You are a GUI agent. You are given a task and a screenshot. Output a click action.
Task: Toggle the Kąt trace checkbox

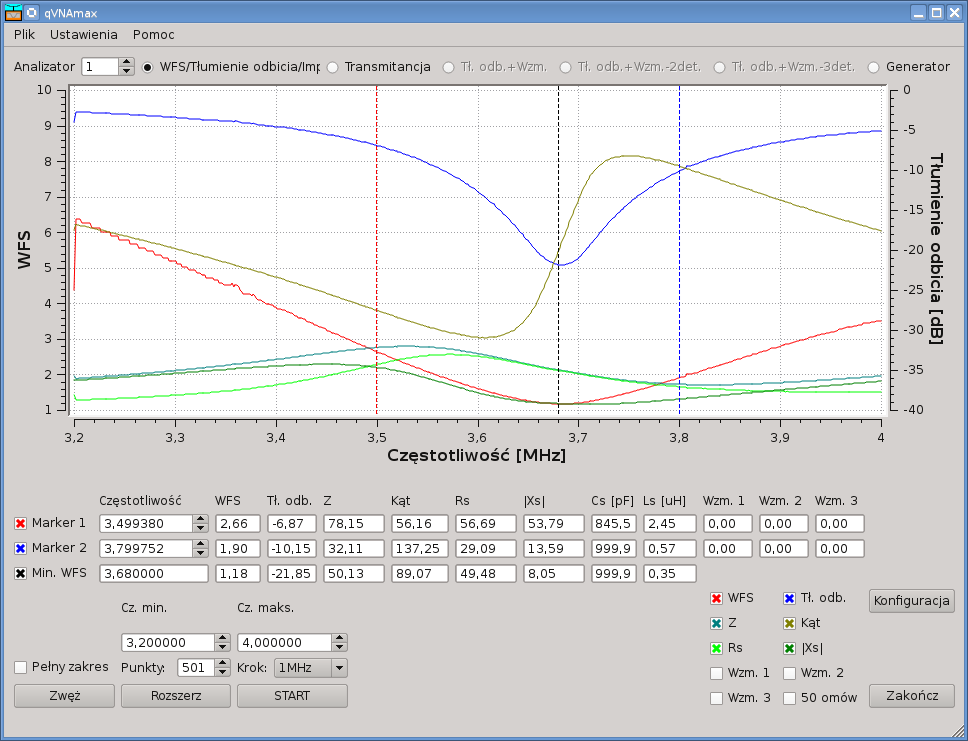pos(790,623)
